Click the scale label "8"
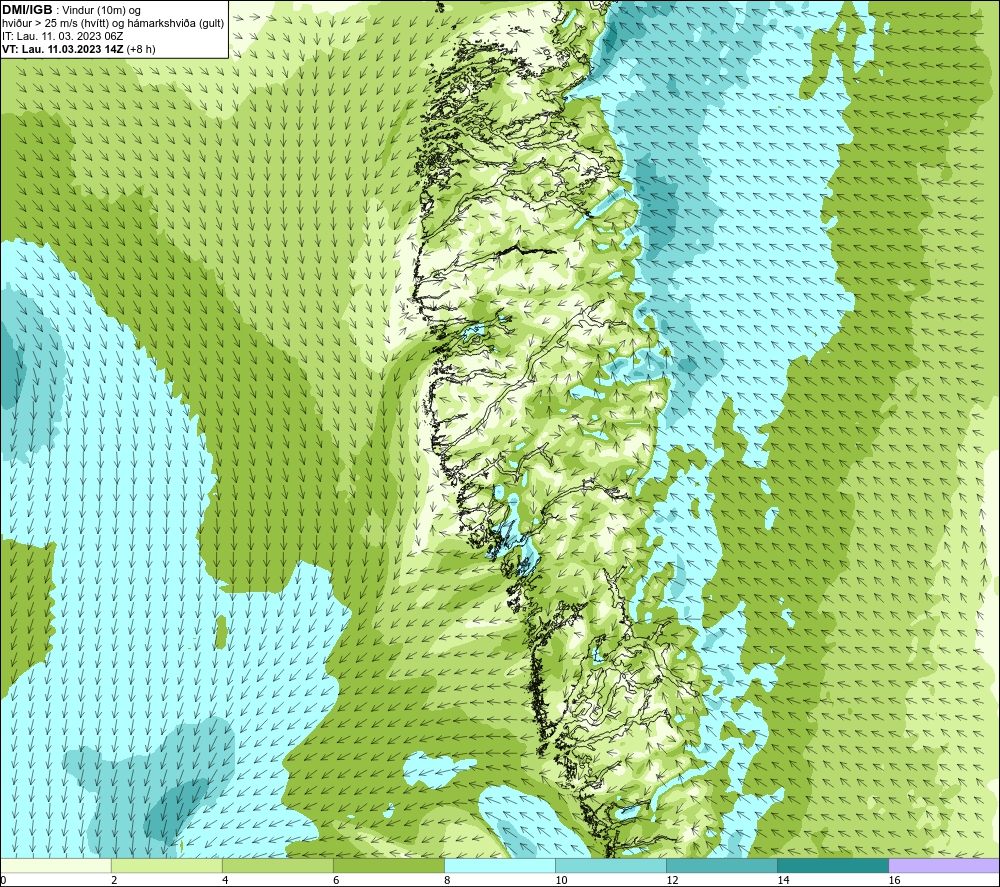Image resolution: width=1000 pixels, height=887 pixels. [x=447, y=880]
